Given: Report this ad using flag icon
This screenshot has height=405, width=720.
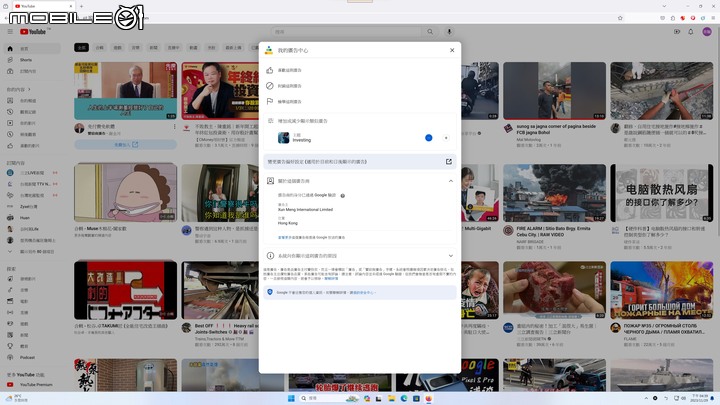Looking at the screenshot, I should point(270,101).
